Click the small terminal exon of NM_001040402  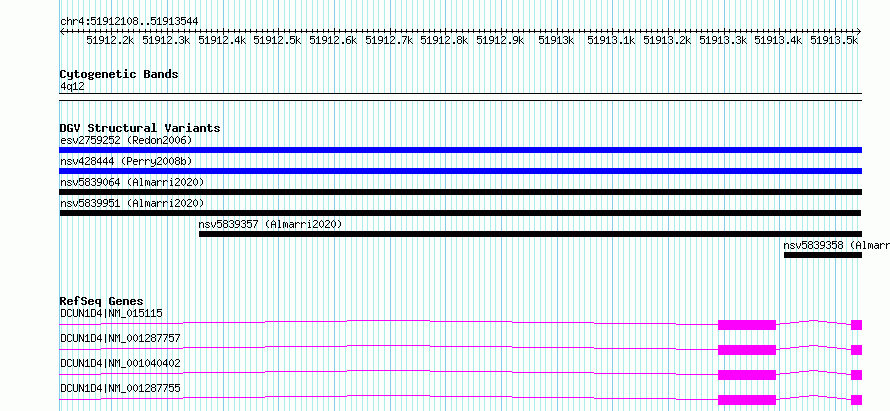[x=857, y=375]
